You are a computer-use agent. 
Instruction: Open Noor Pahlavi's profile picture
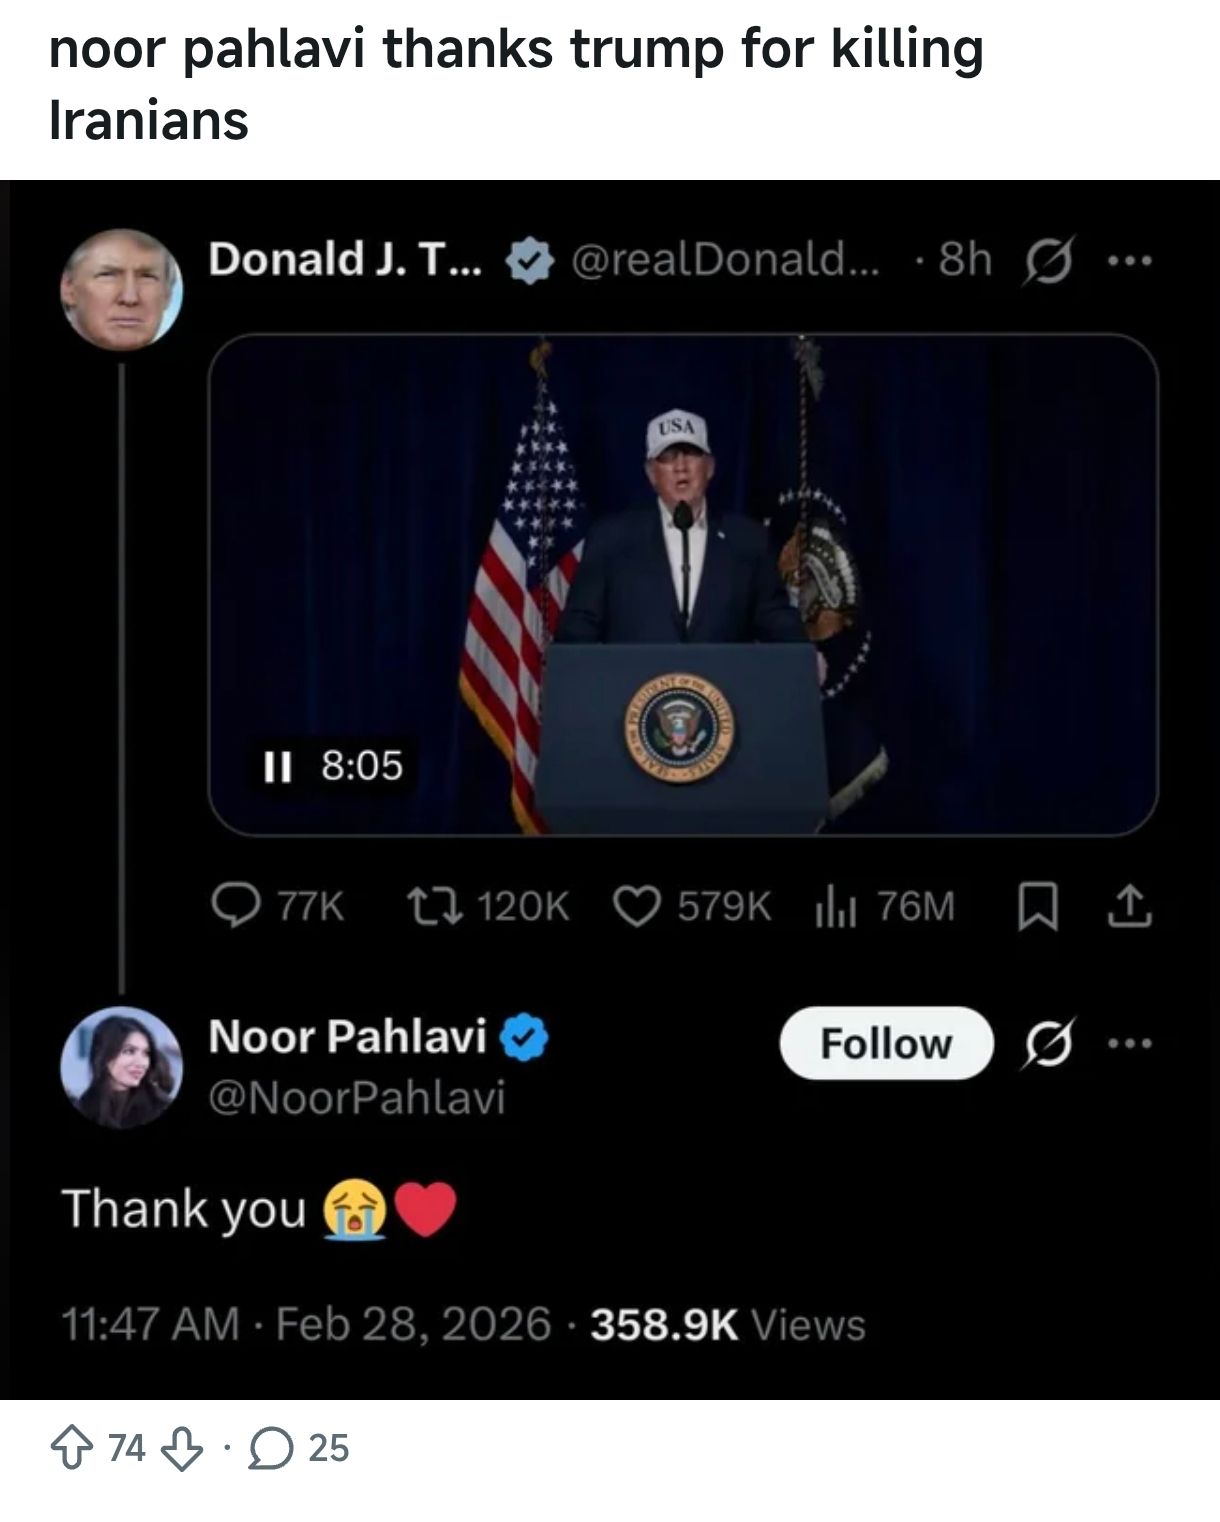122,1066
